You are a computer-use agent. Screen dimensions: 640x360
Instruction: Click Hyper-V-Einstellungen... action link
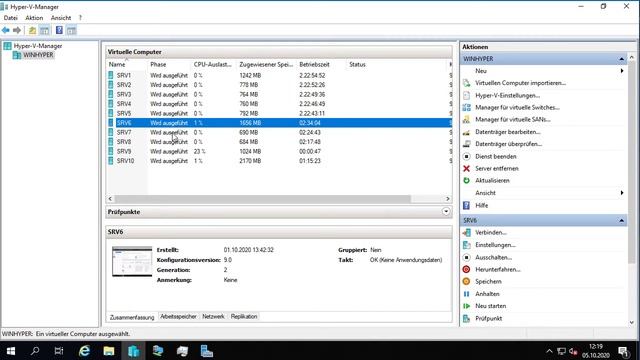(x=507, y=95)
